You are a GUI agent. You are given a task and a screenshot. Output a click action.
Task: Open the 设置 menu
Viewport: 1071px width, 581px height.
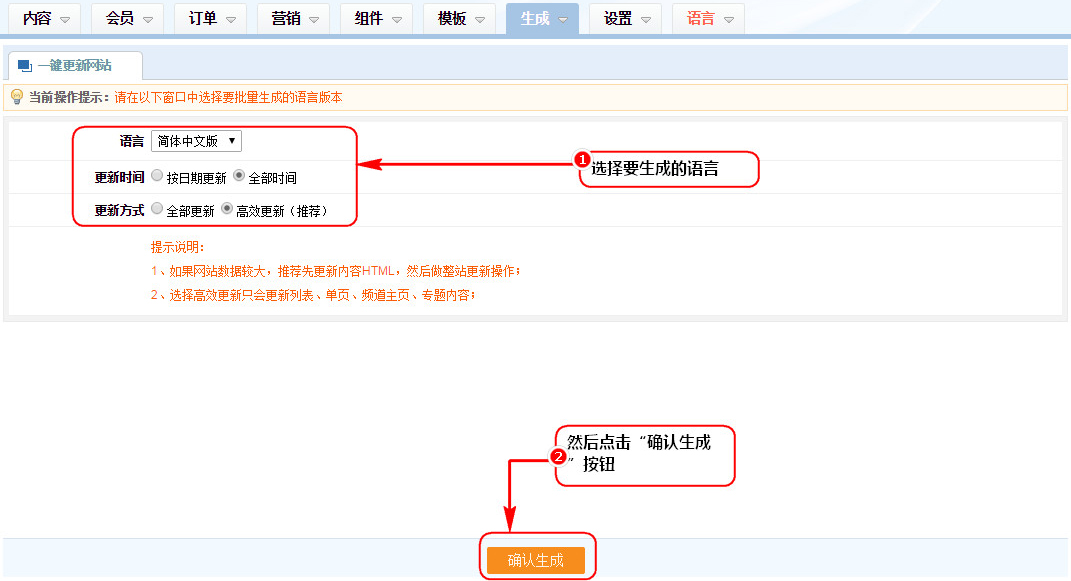pos(625,19)
